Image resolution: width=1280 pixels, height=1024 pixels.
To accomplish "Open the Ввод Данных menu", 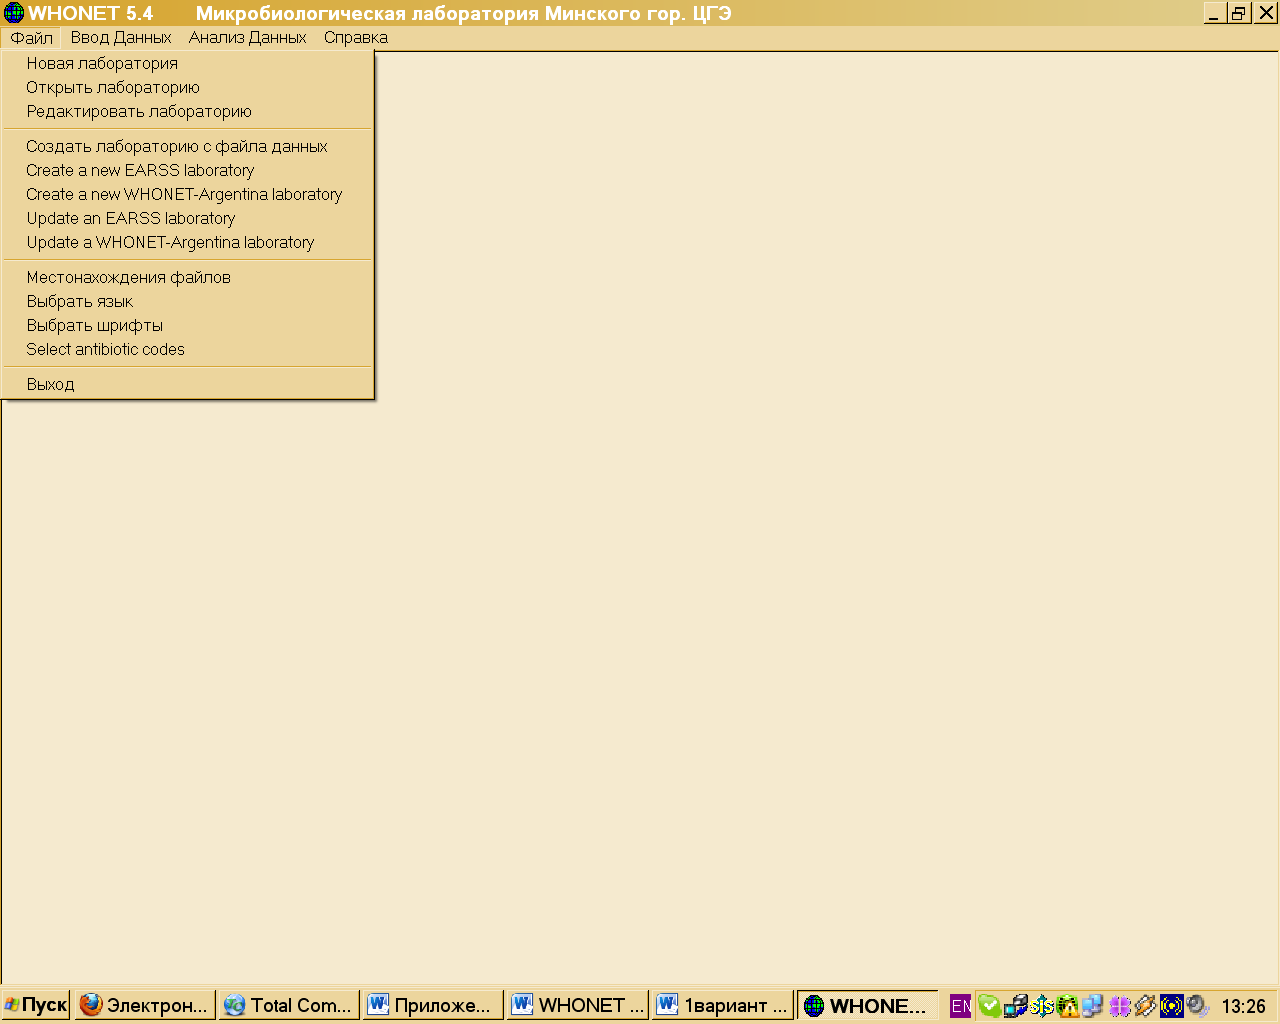I will coord(121,38).
